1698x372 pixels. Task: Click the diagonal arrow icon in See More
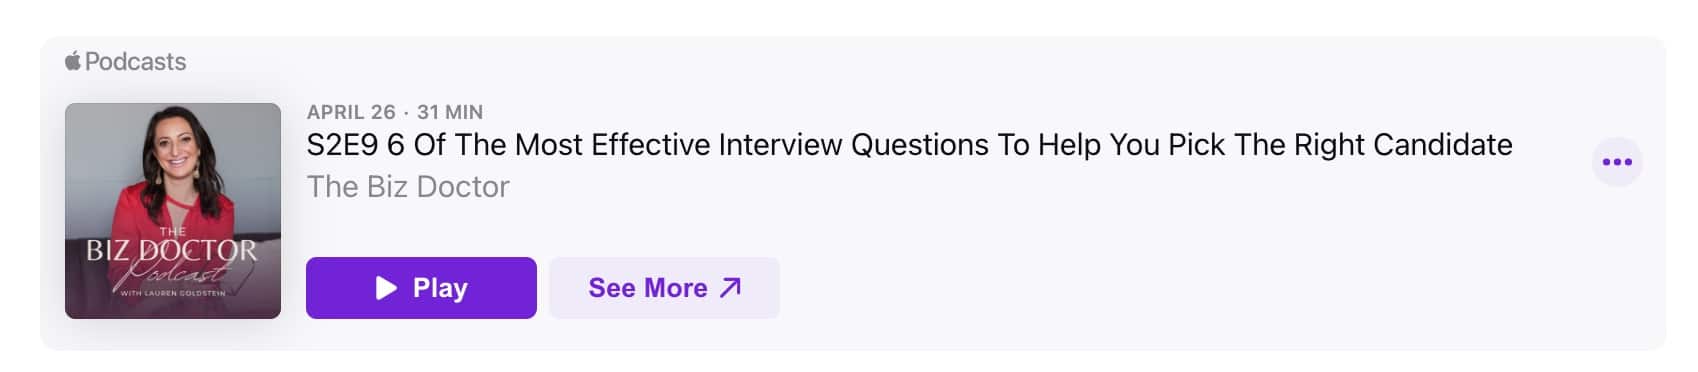point(731,287)
